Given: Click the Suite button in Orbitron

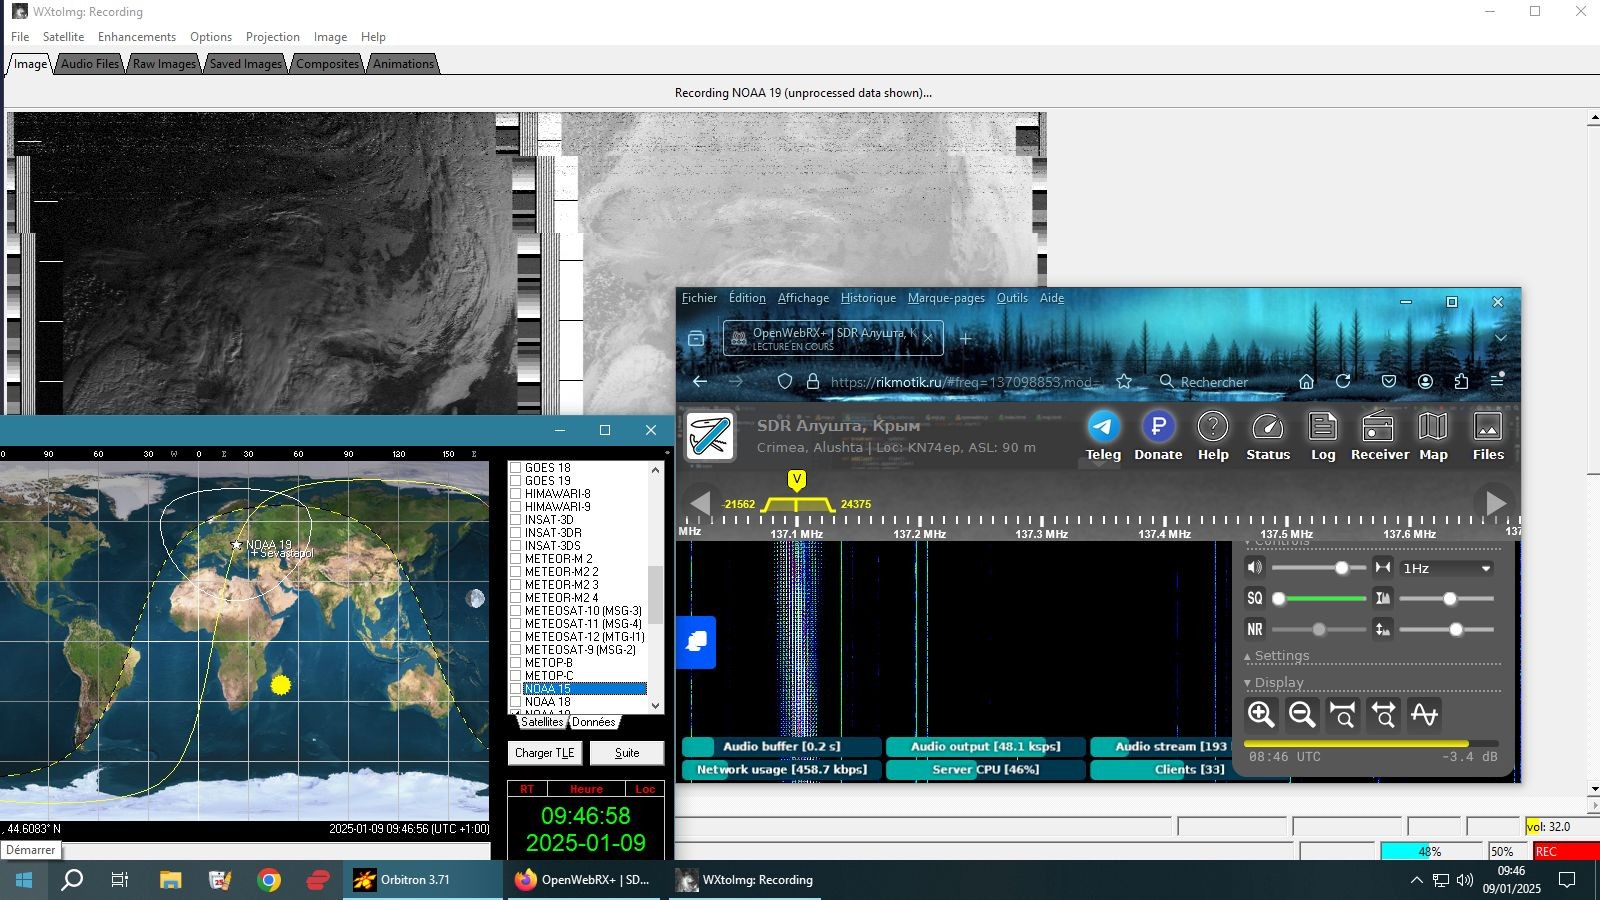Looking at the screenshot, I should 627,753.
